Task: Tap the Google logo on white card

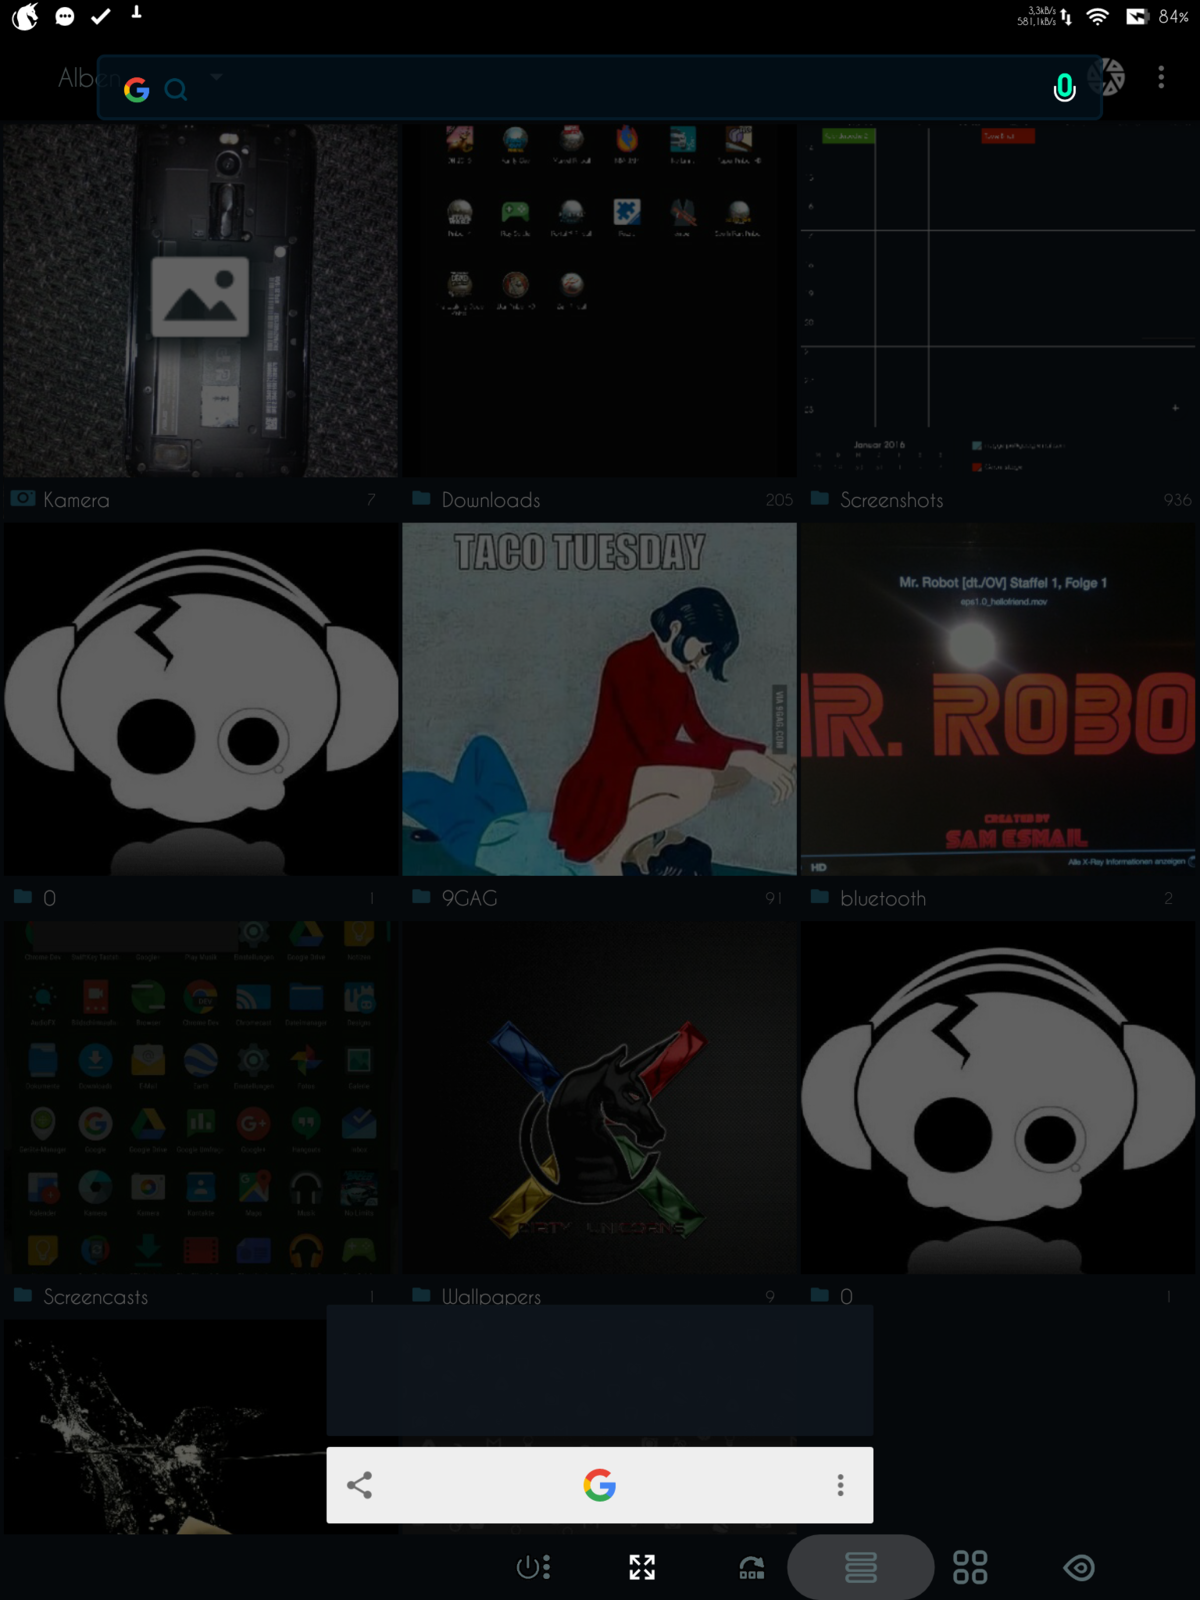Action: pos(600,1485)
